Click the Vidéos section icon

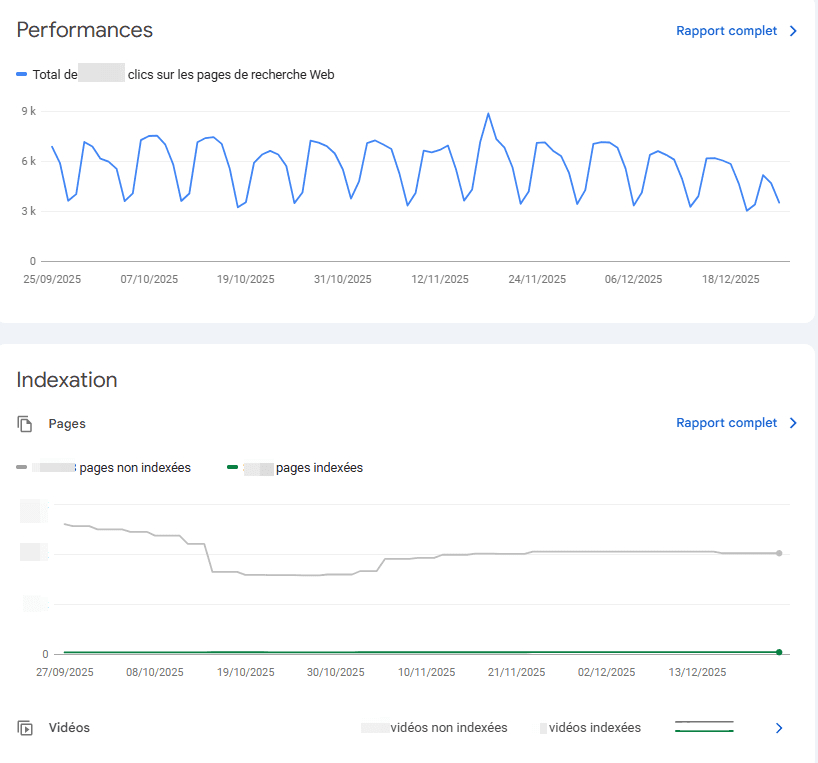tap(24, 728)
